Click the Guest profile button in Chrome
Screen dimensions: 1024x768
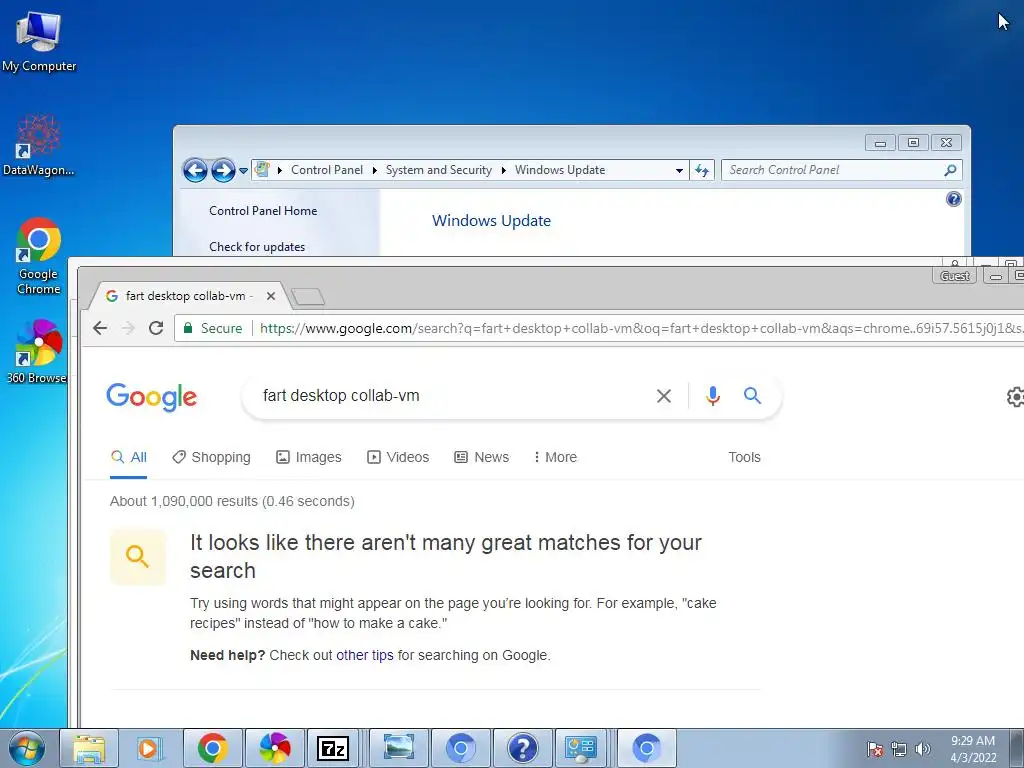click(954, 276)
